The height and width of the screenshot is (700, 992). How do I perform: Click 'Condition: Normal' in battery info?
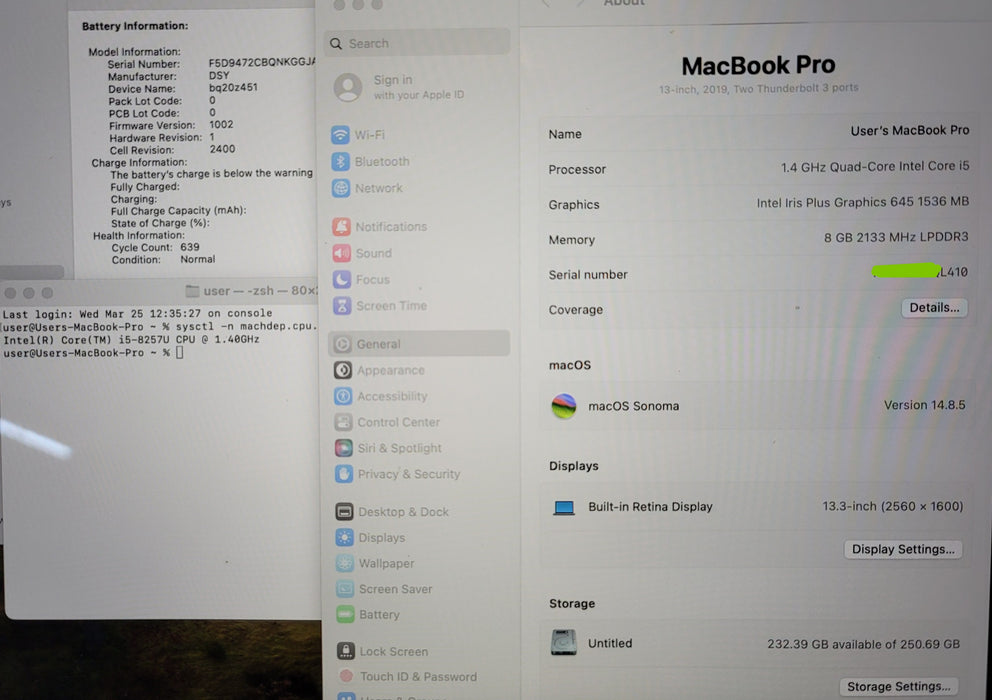[163, 259]
